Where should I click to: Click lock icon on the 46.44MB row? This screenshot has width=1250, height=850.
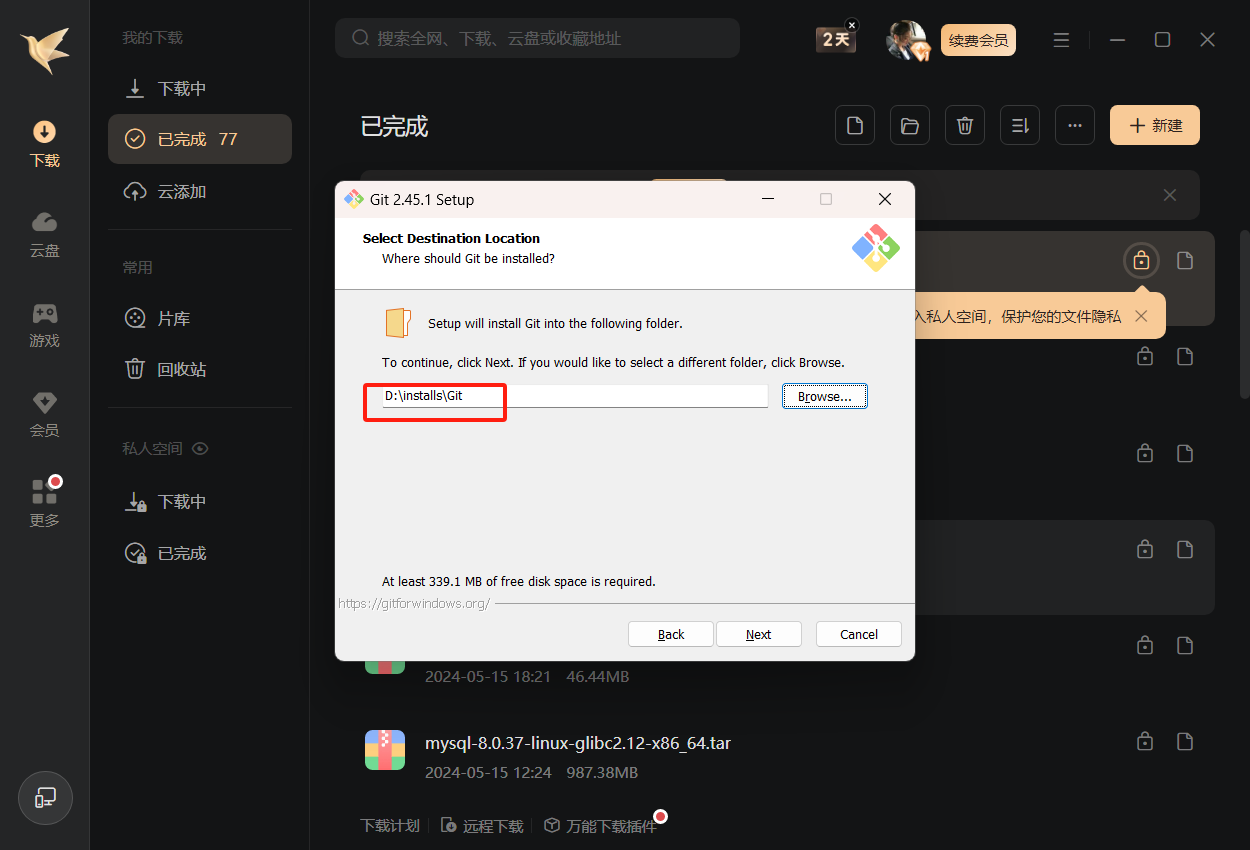[1145, 645]
